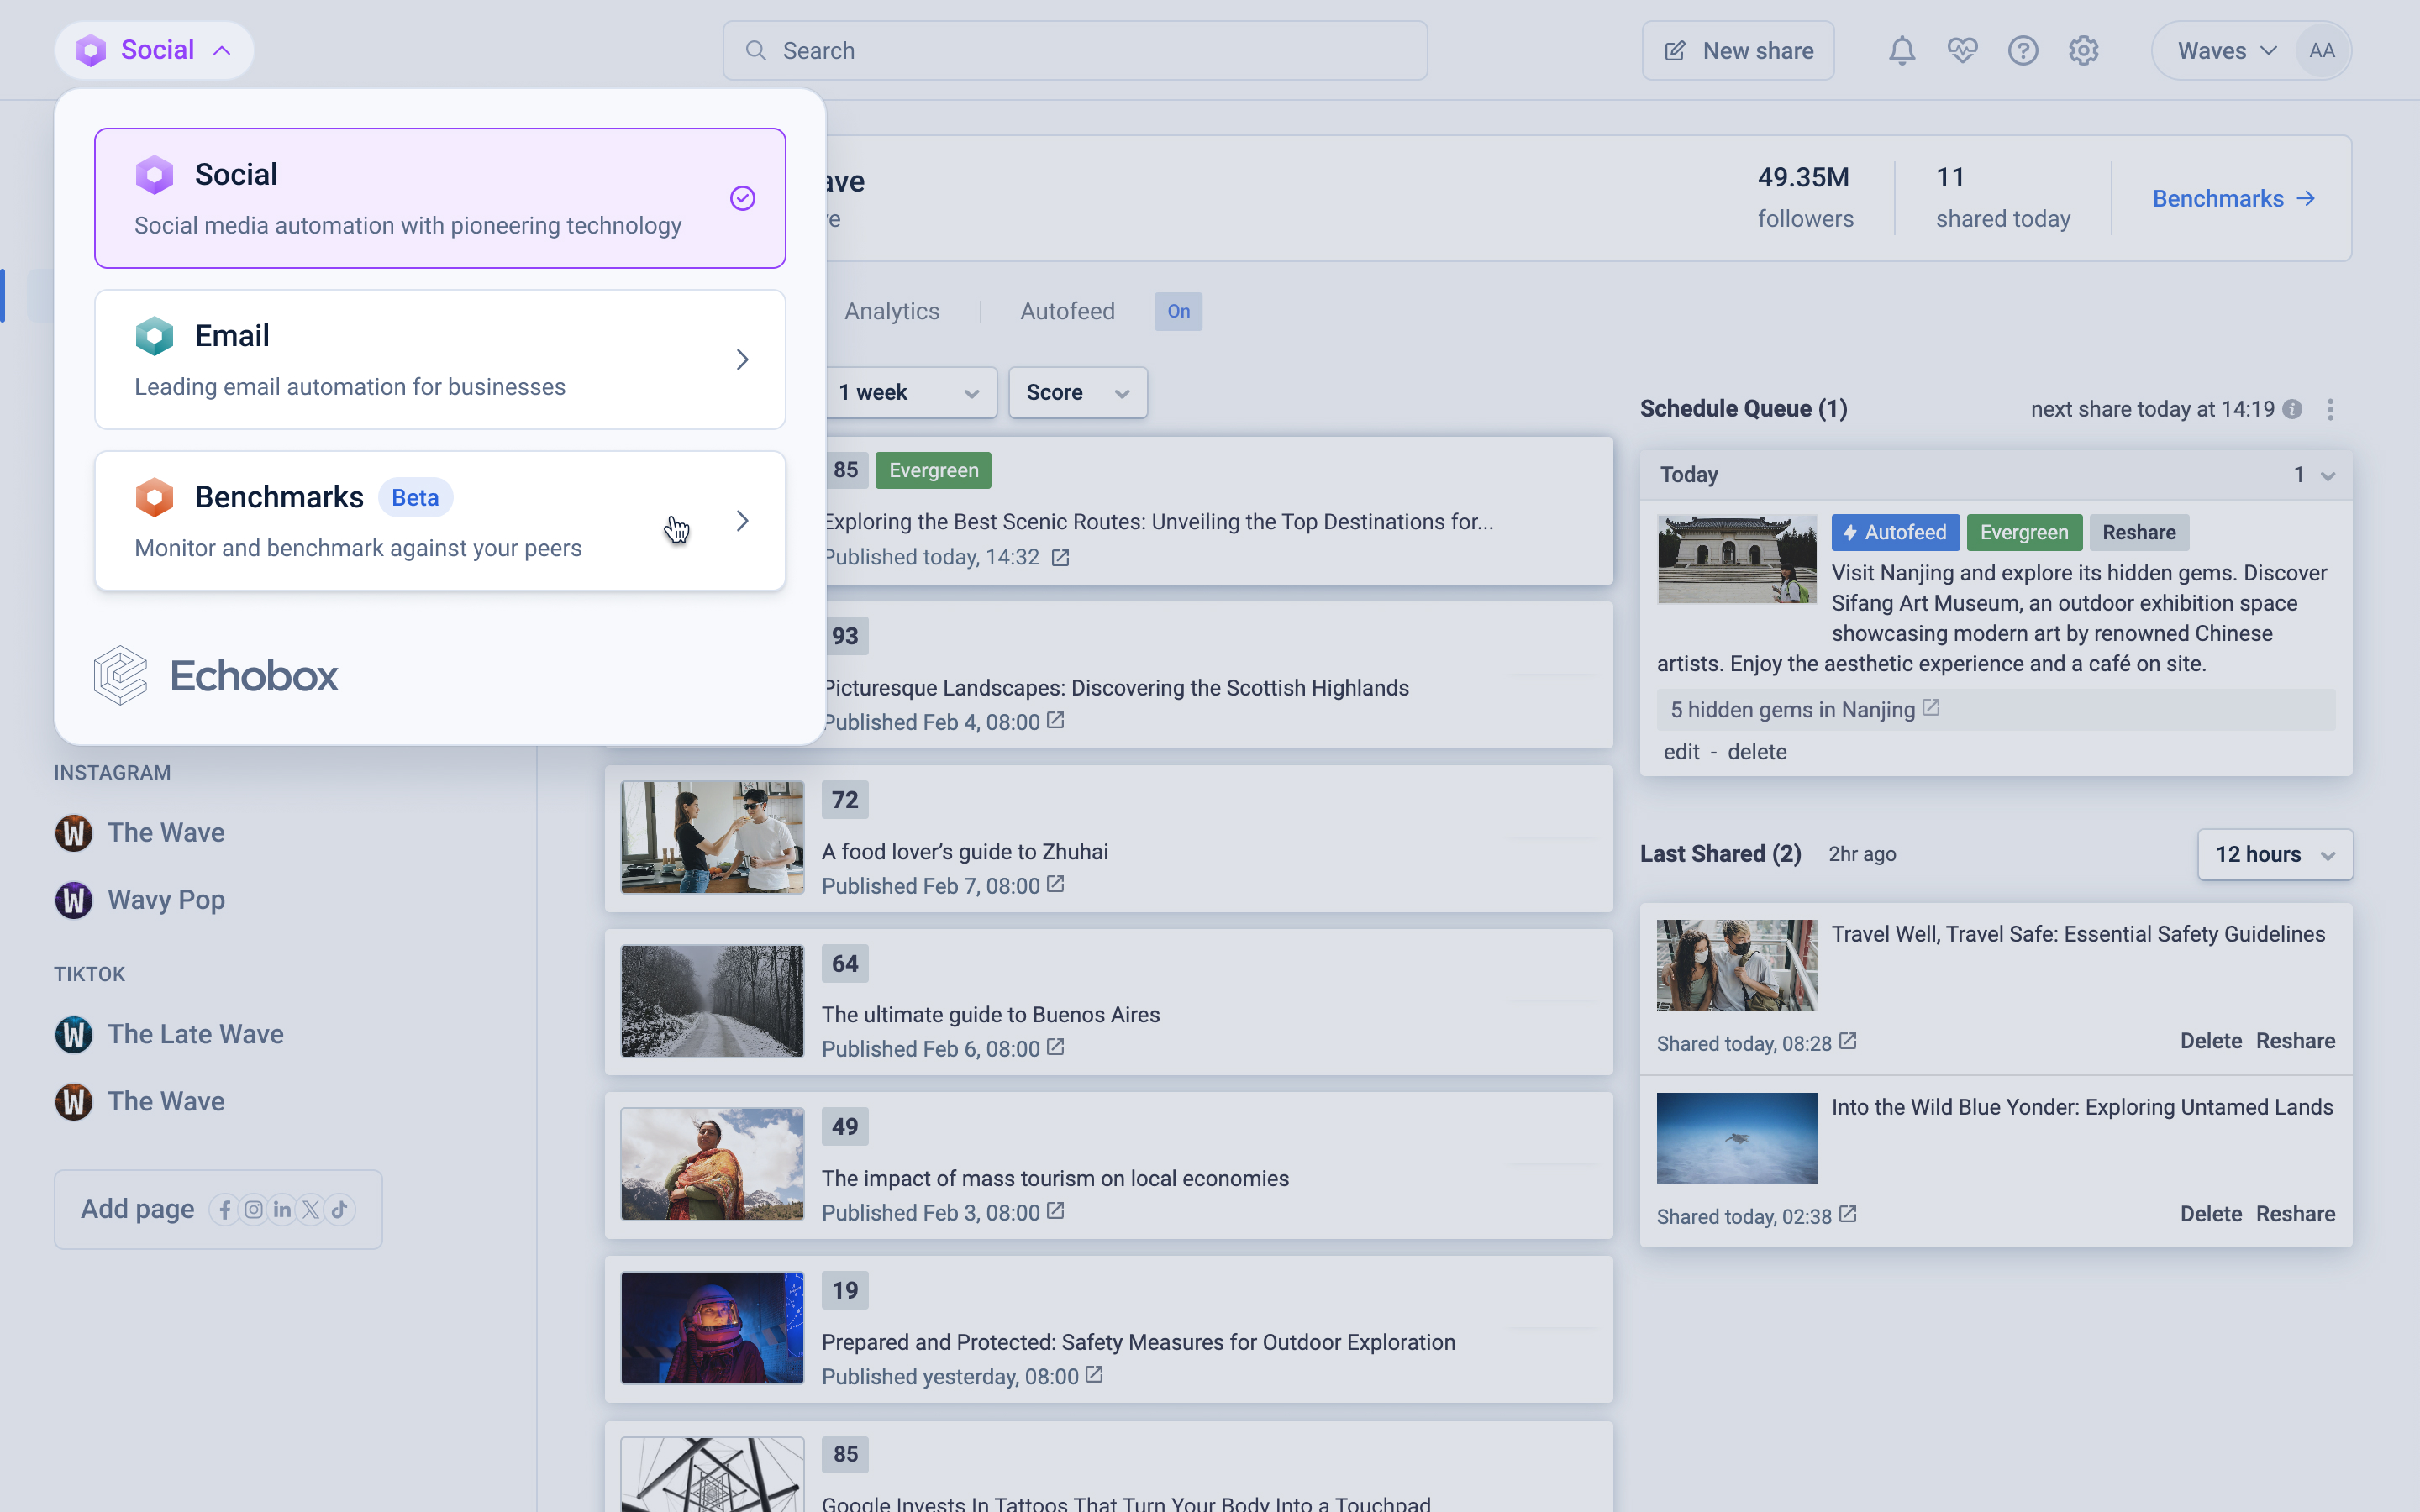Open external link for mass tourism article
The image size is (2420, 1512).
(1055, 1211)
